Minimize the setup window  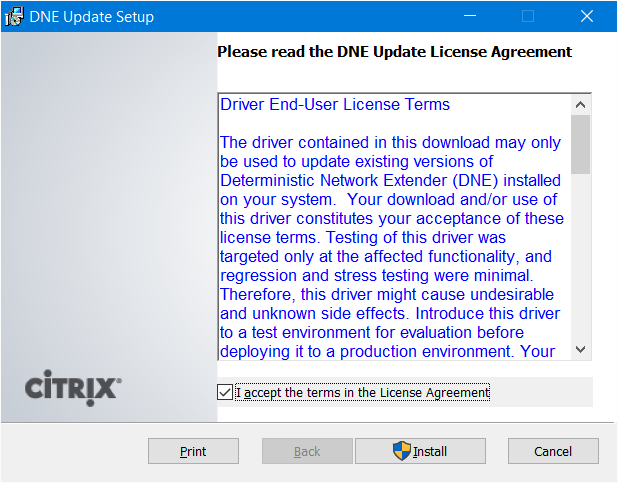tap(470, 17)
